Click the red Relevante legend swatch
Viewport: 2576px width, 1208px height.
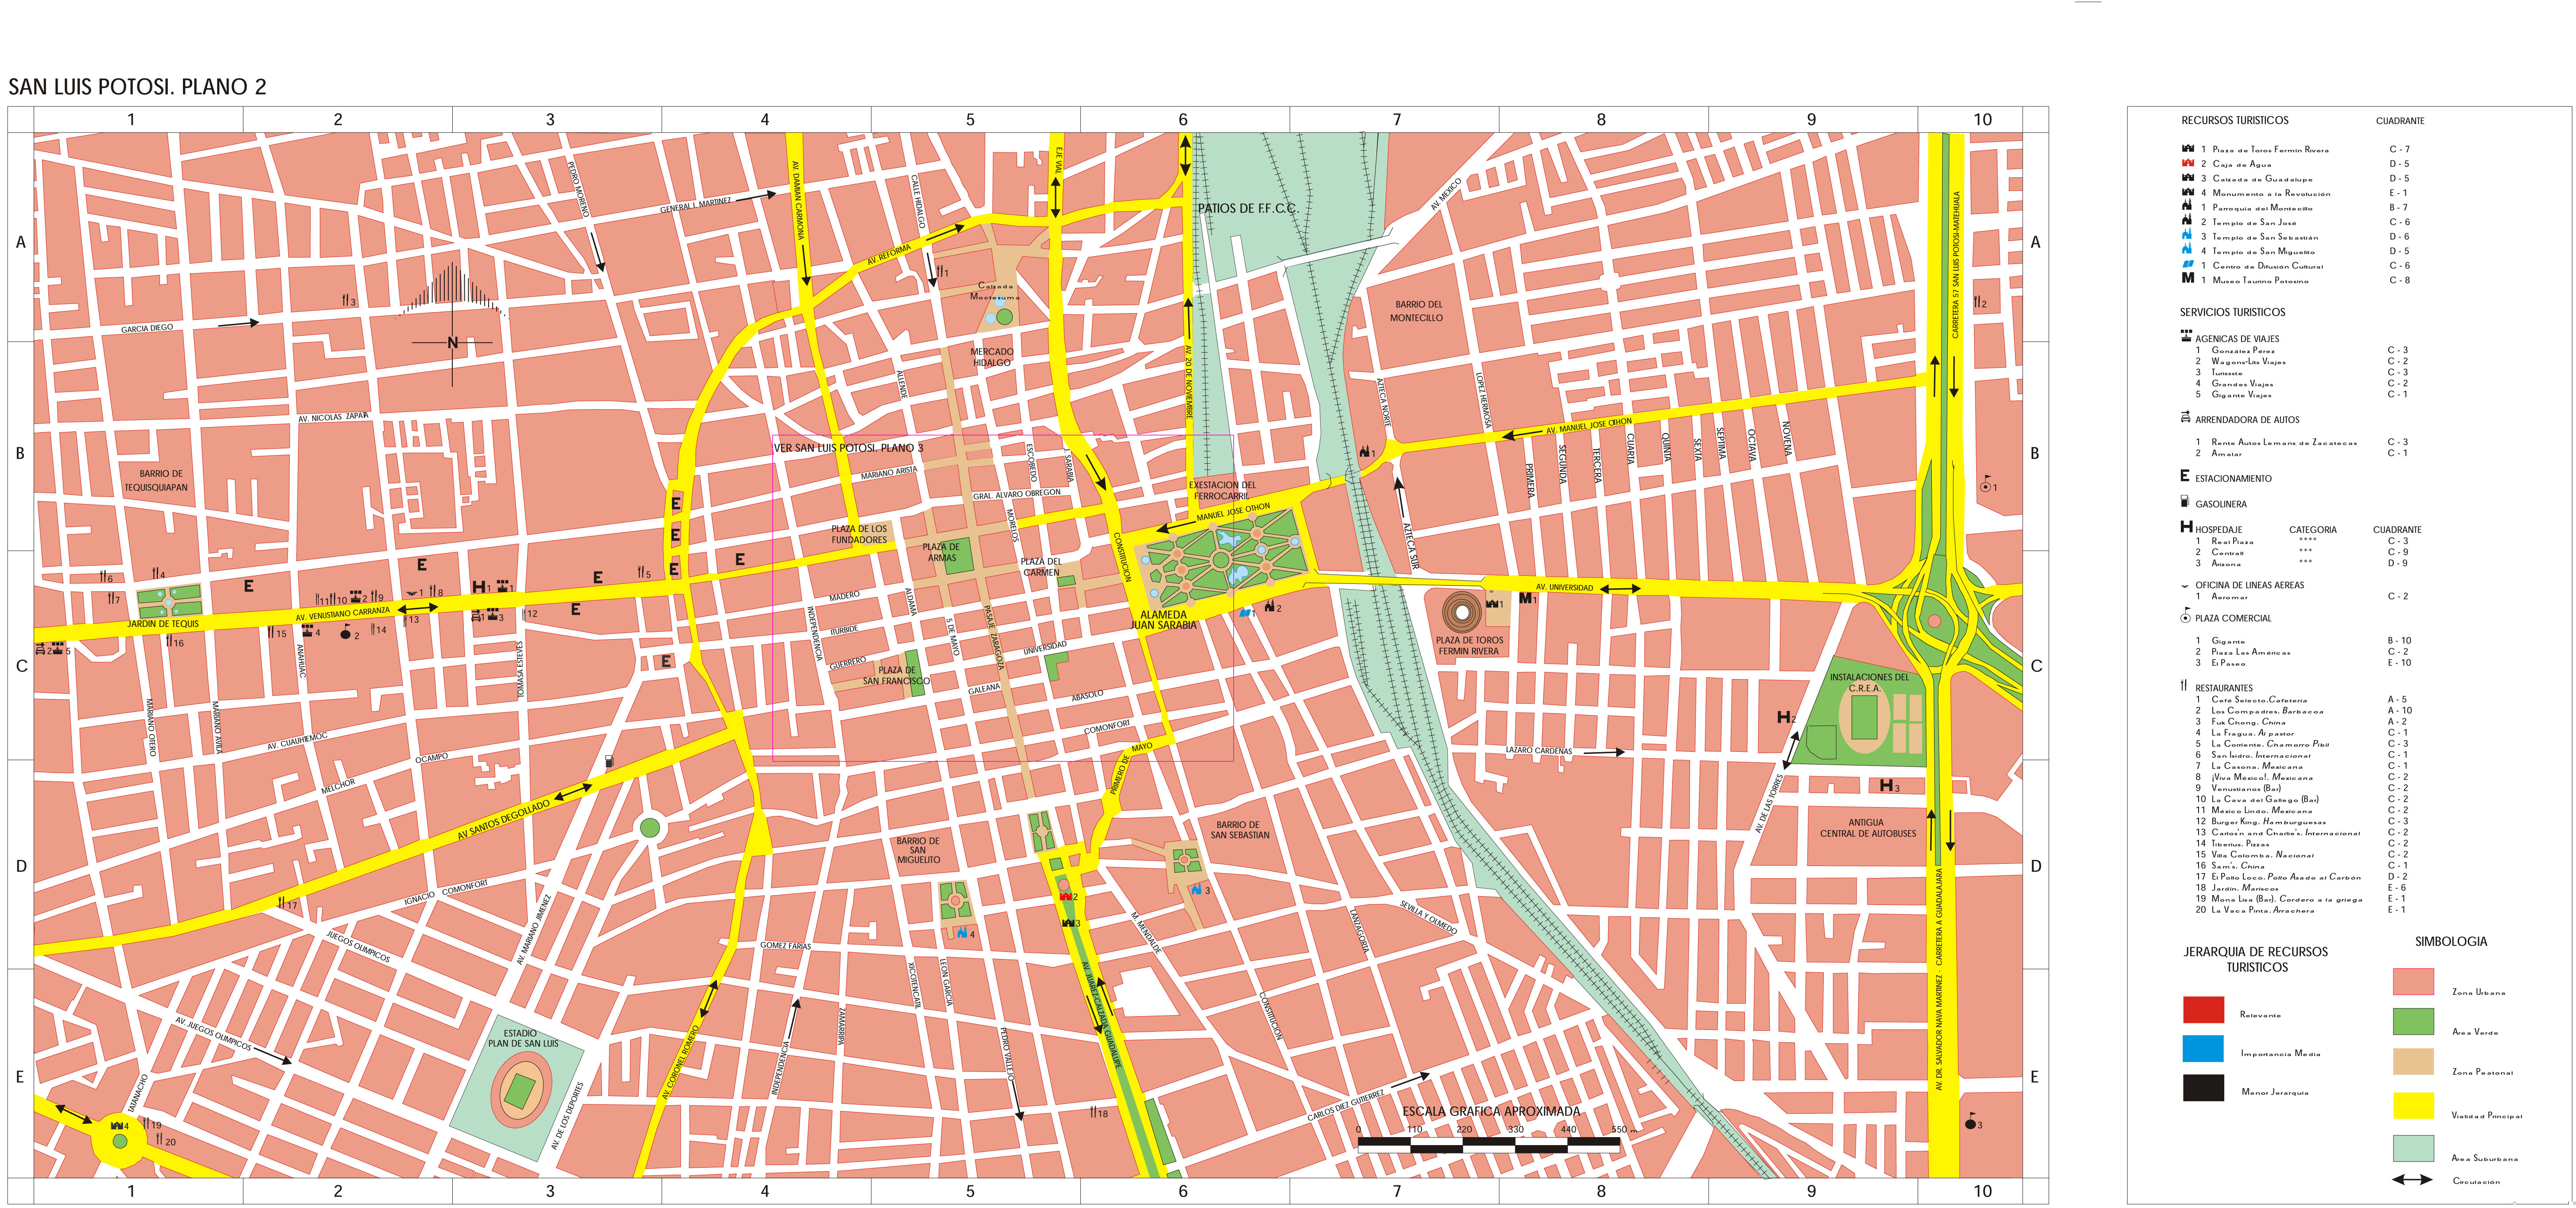click(x=2203, y=1009)
